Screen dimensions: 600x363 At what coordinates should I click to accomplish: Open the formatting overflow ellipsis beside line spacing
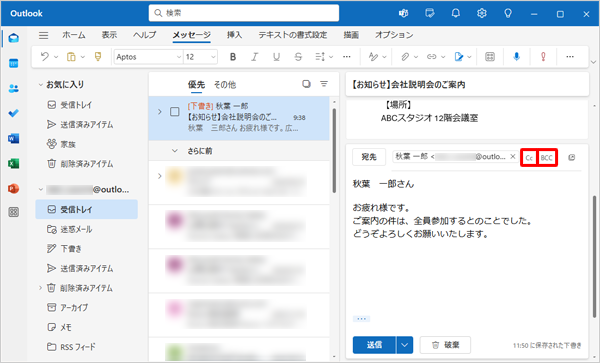click(347, 57)
